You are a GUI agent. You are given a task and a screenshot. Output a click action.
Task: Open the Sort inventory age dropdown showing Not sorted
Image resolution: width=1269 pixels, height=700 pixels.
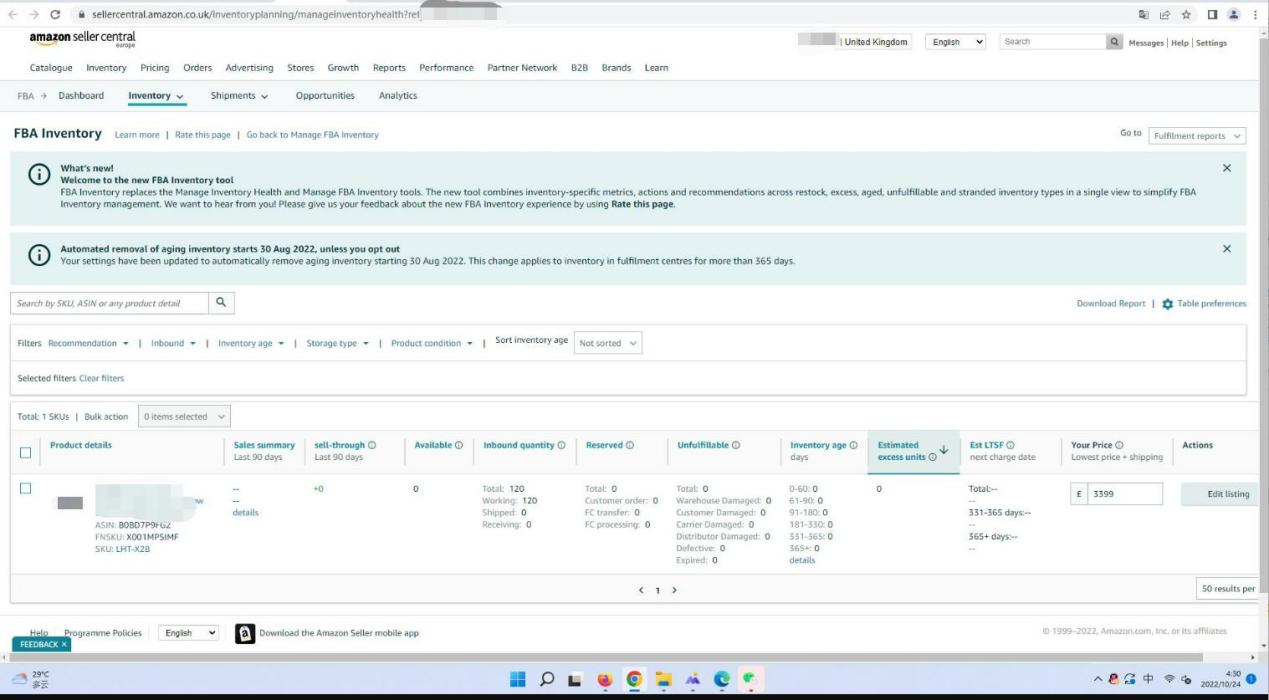click(608, 343)
